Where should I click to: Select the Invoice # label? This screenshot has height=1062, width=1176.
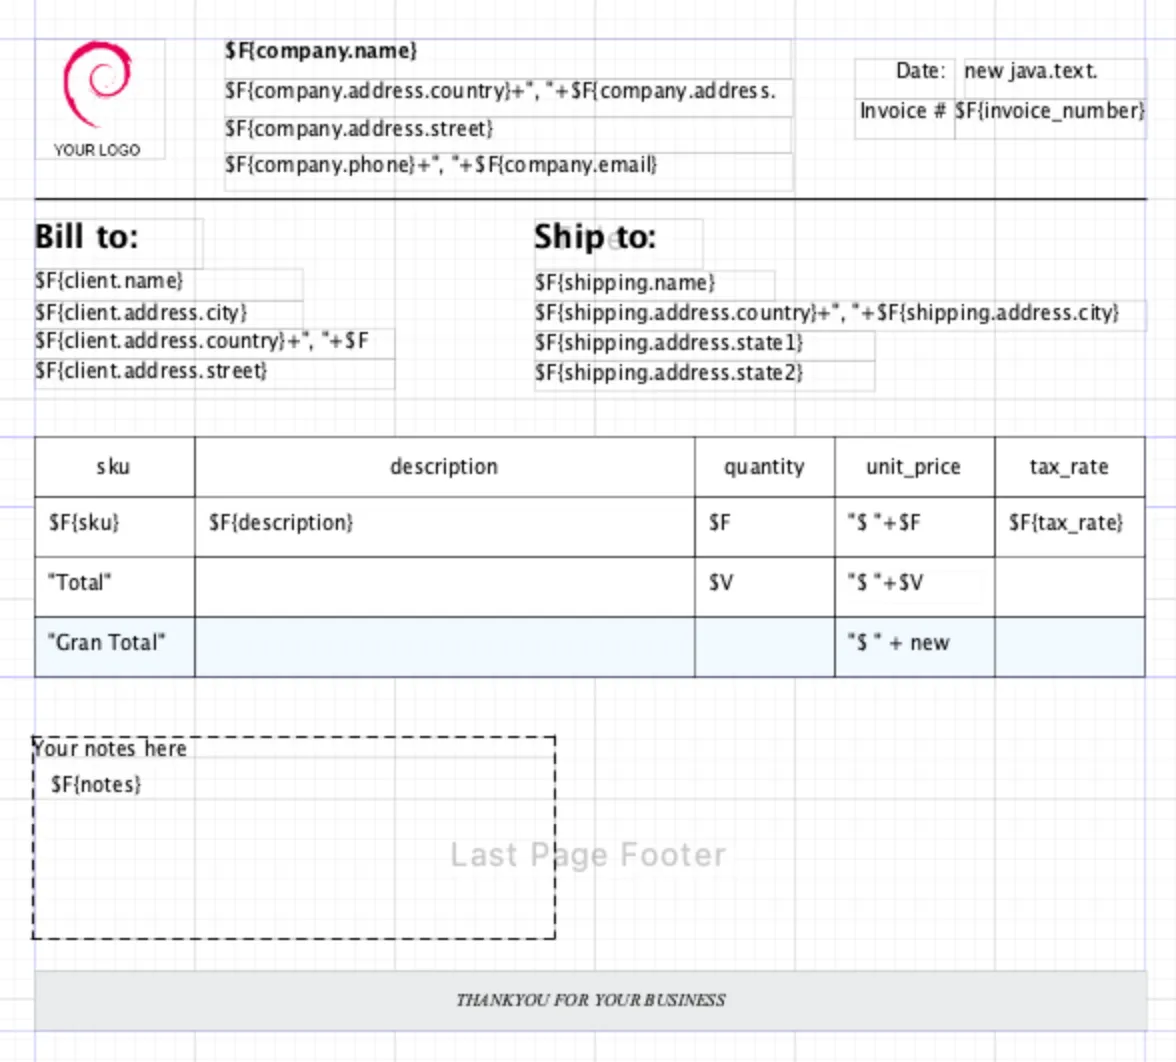[x=903, y=111]
